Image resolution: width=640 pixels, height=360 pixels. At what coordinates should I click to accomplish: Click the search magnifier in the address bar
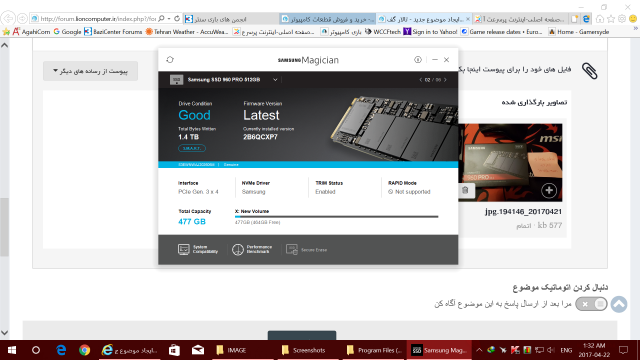click(x=161, y=19)
